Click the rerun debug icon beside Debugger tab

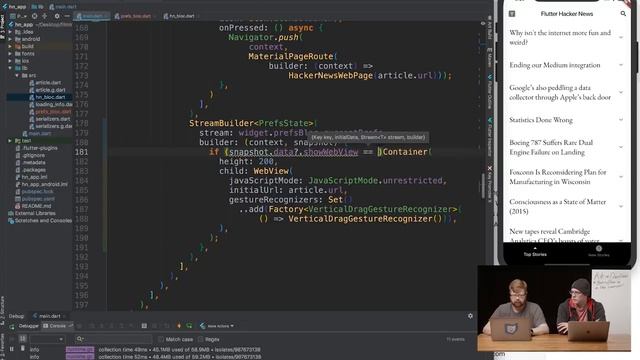coord(11,326)
